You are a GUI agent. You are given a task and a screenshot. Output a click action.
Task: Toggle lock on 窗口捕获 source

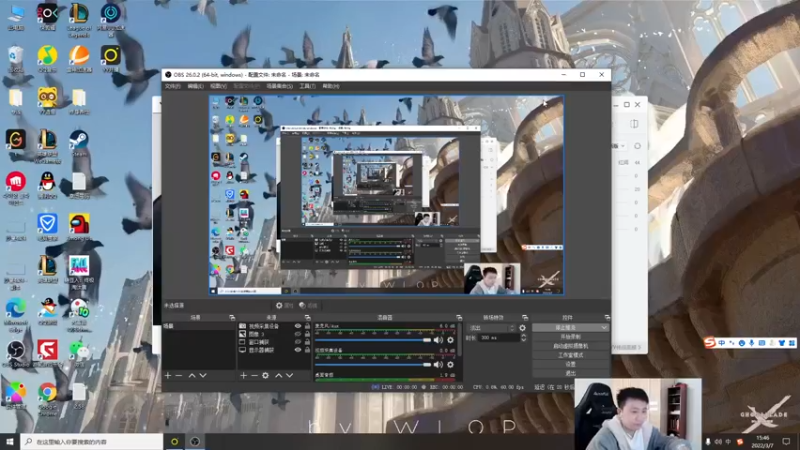click(x=307, y=342)
